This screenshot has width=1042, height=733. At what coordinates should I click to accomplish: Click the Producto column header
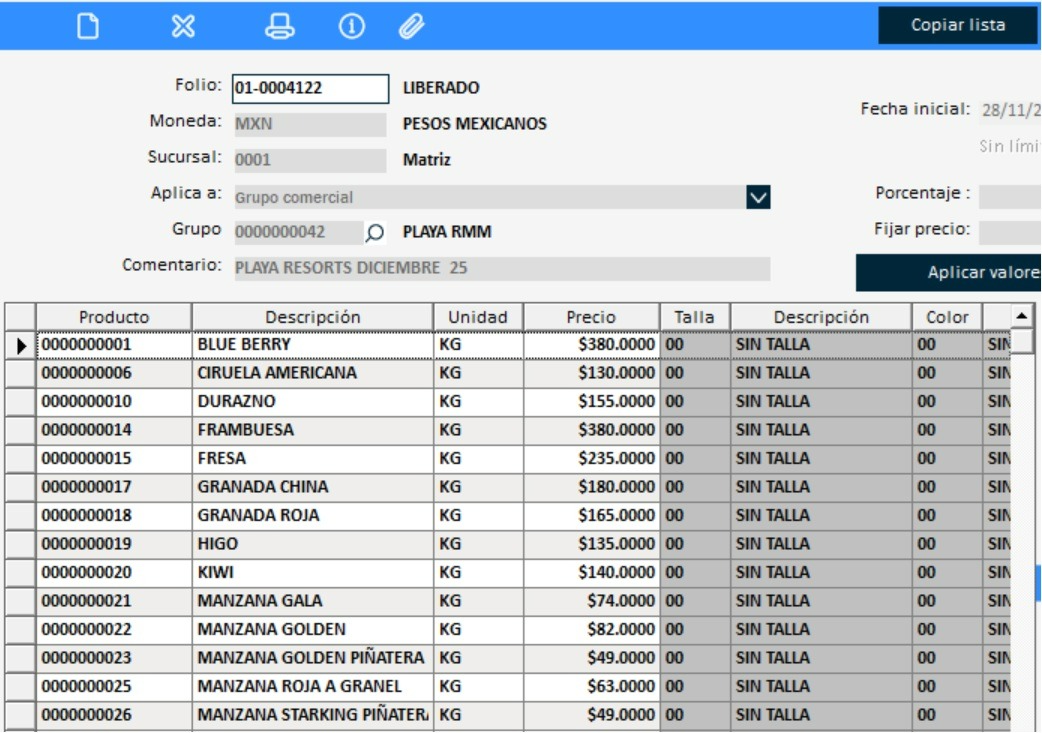pos(114,317)
